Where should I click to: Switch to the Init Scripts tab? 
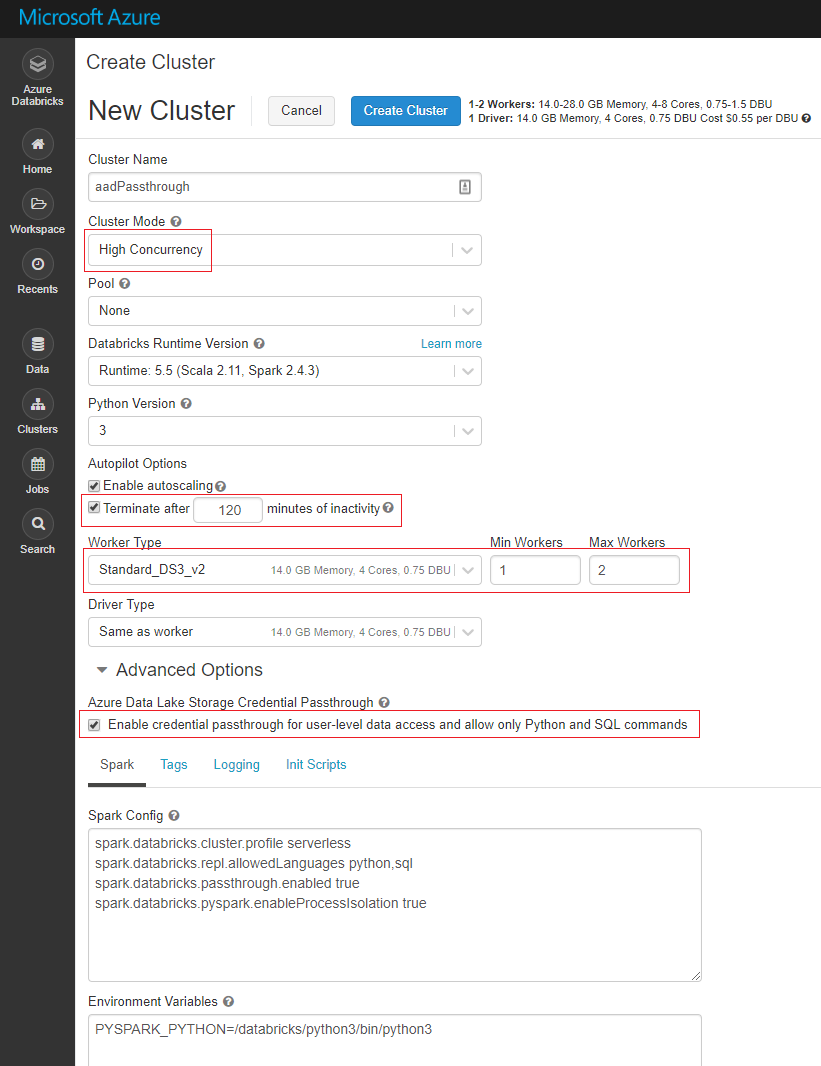(x=316, y=765)
